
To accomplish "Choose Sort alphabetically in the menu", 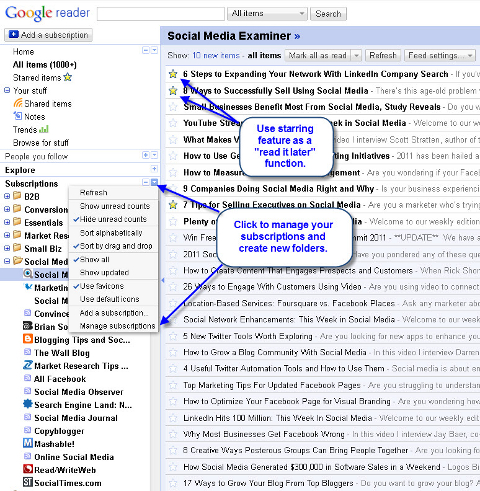I will point(111,233).
